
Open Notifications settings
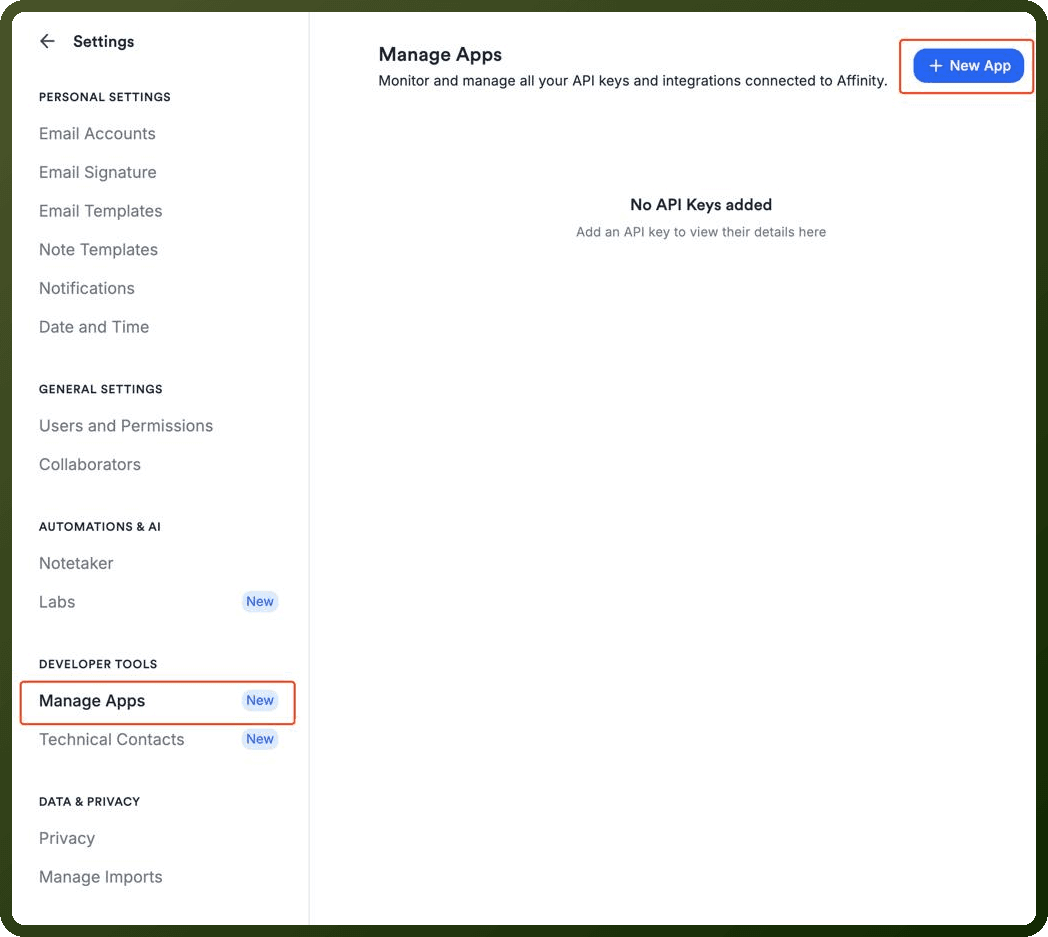(87, 288)
